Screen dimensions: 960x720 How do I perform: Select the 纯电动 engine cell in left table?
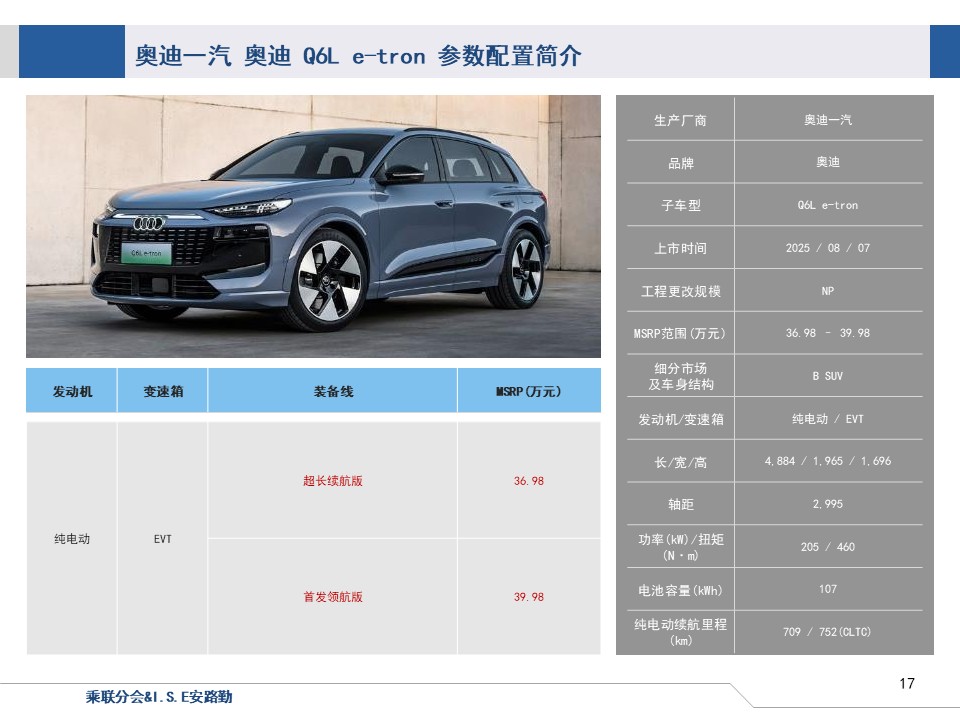pyautogui.click(x=72, y=539)
